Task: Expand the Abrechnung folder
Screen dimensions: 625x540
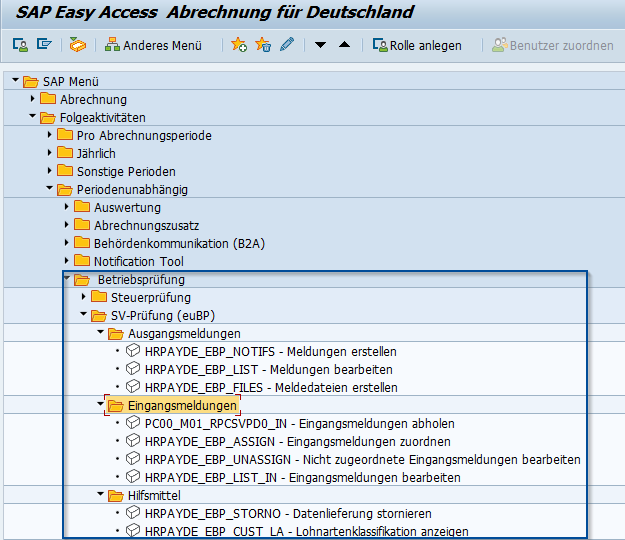Action: pos(33,99)
